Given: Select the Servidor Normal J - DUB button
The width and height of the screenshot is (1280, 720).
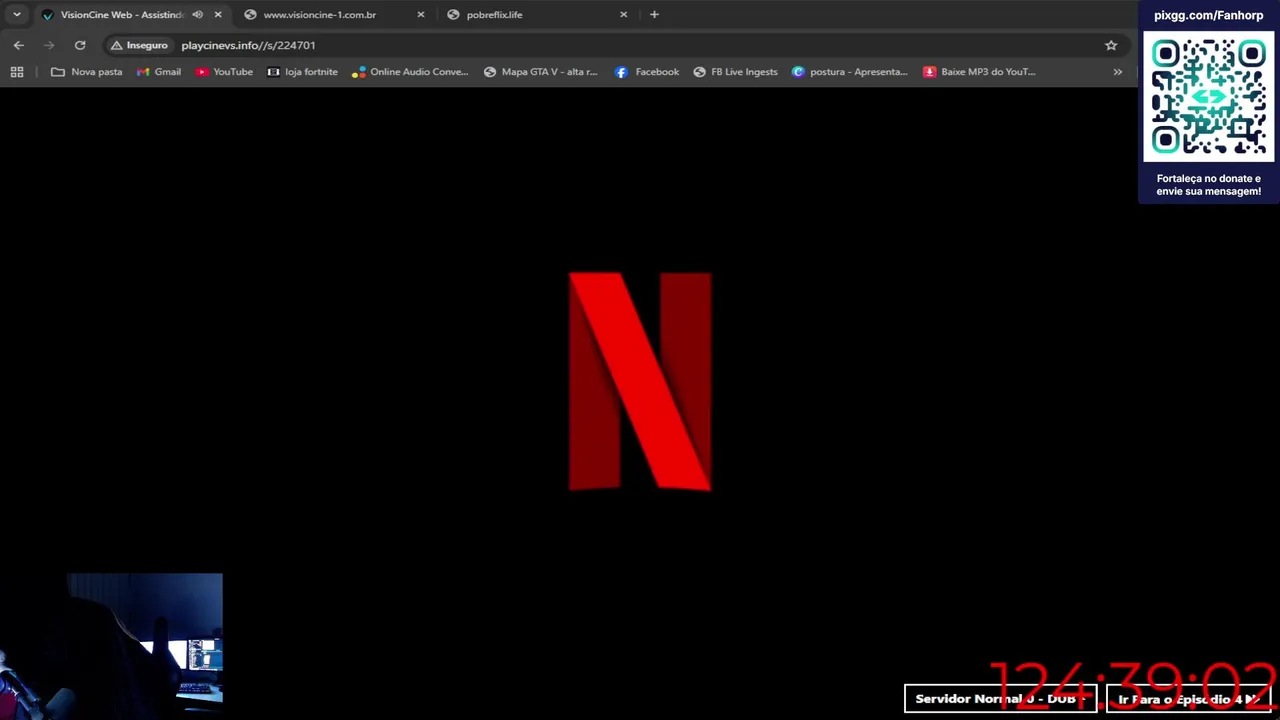Looking at the screenshot, I should (1000, 699).
